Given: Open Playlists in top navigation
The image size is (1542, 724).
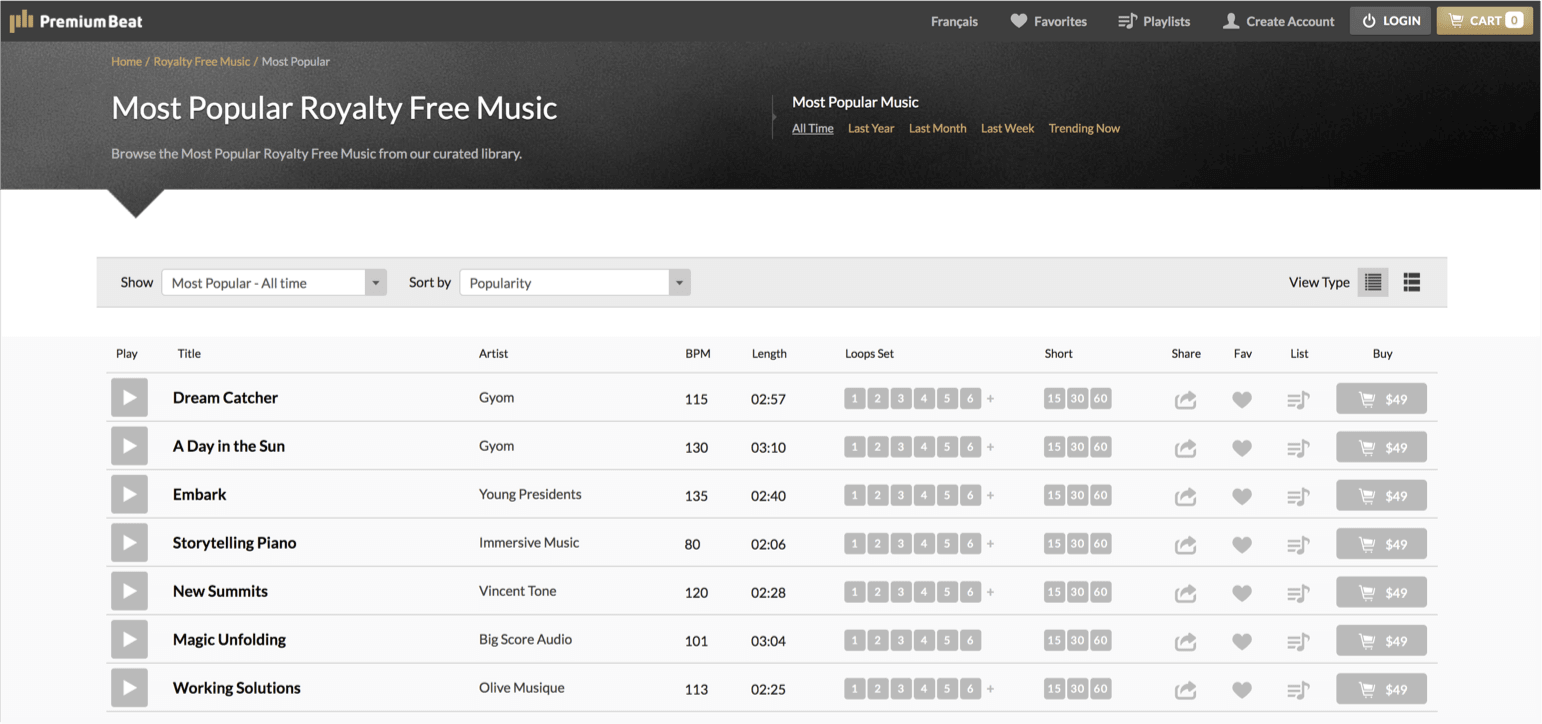Looking at the screenshot, I should tap(1154, 21).
